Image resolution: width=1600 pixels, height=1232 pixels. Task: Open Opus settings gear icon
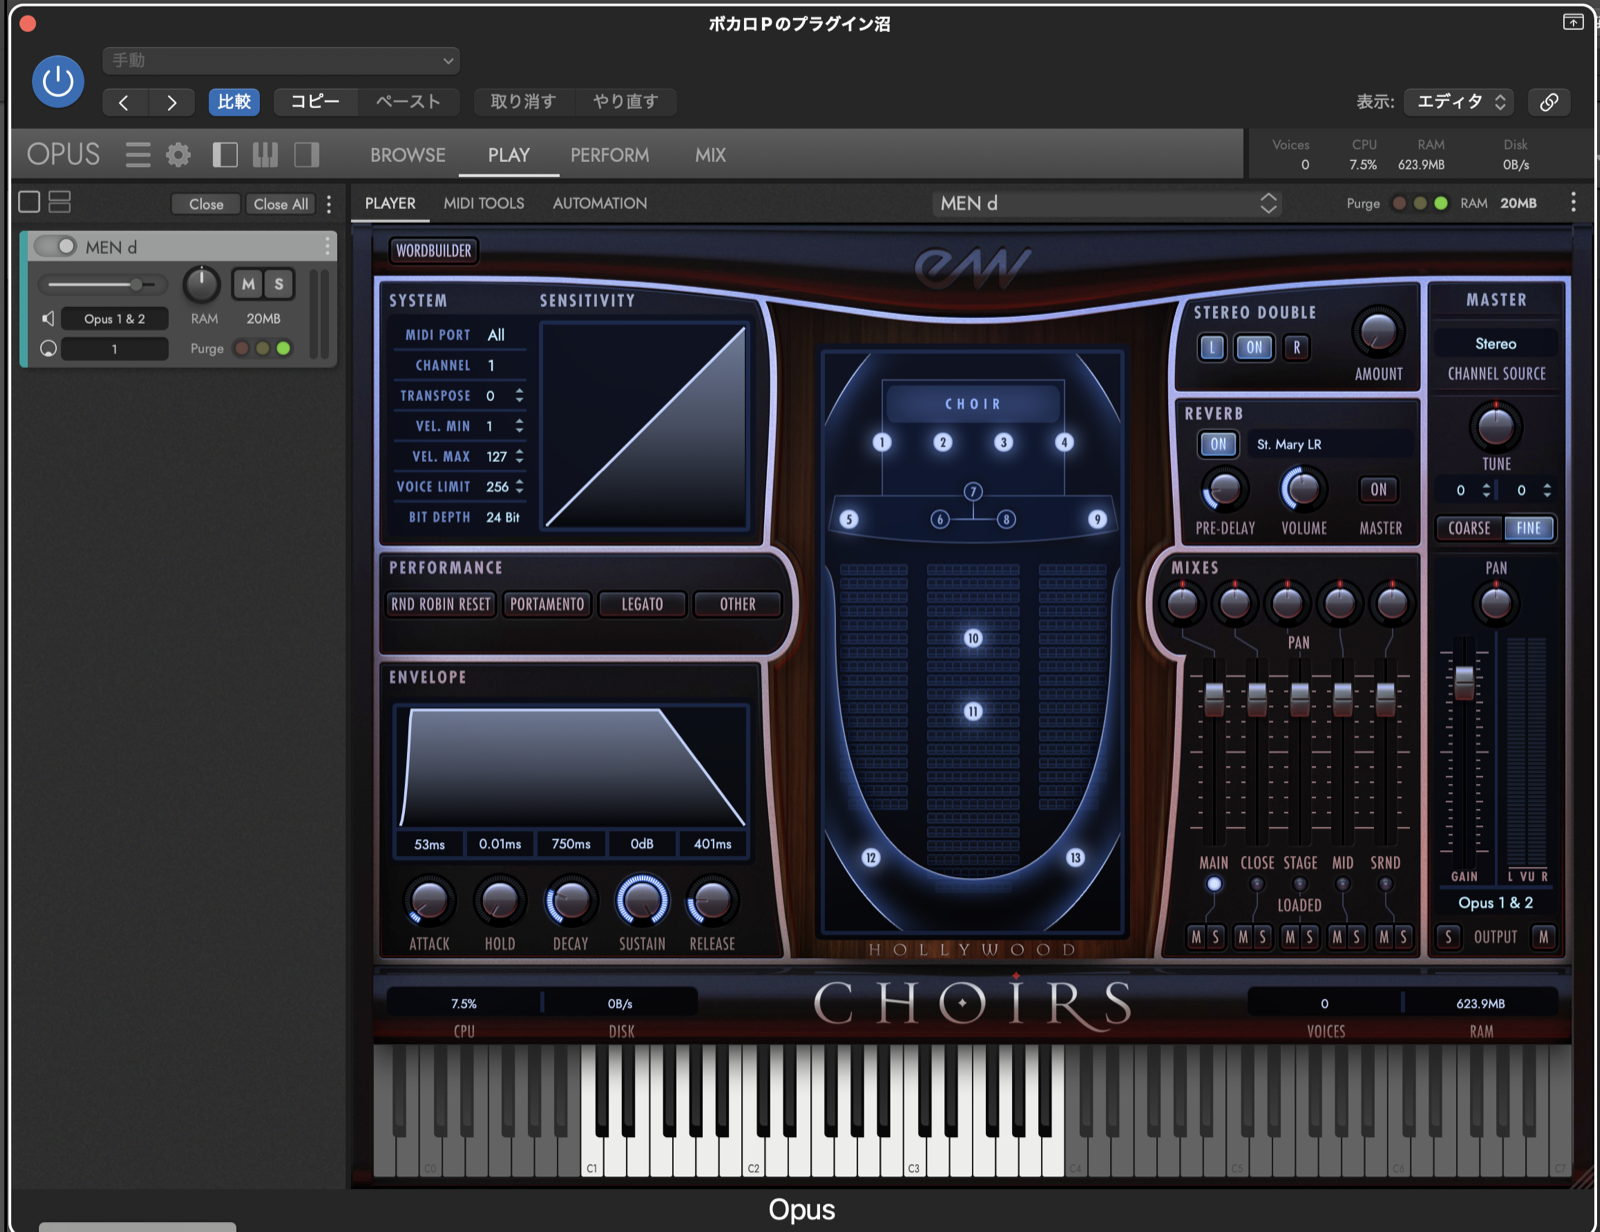[x=178, y=154]
